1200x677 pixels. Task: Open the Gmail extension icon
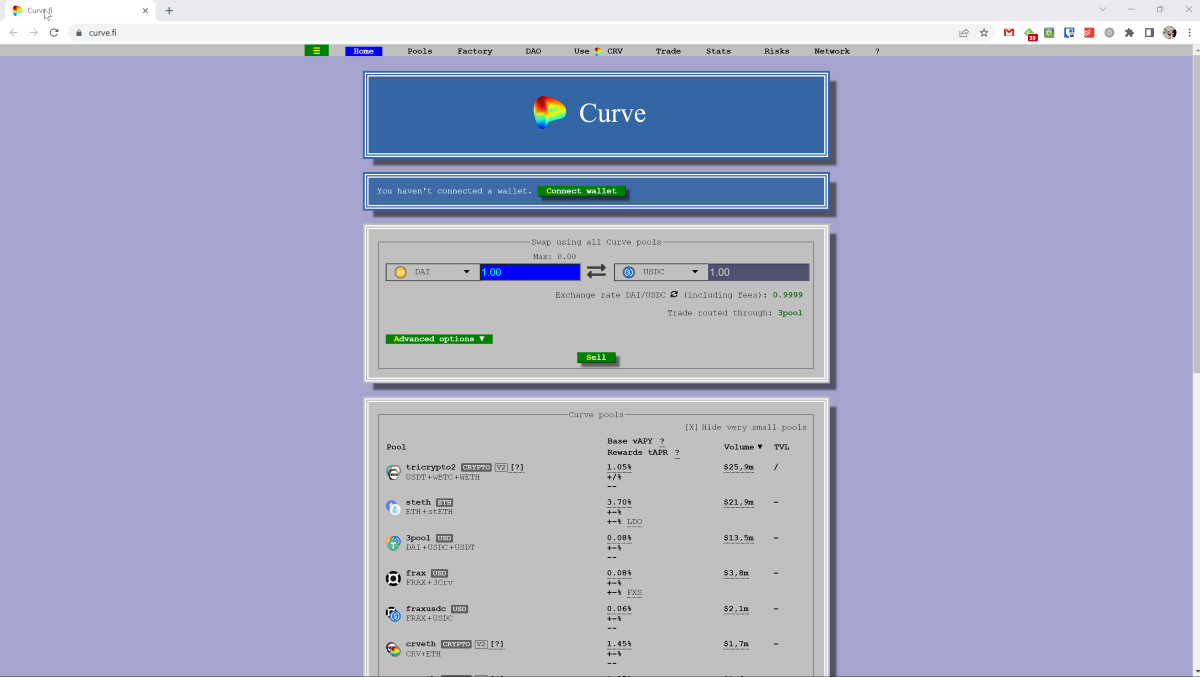(1009, 32)
